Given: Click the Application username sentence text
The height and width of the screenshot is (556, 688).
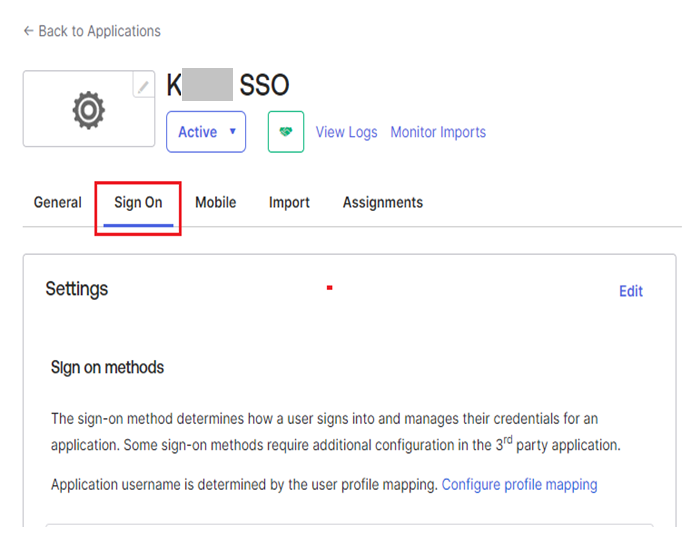Looking at the screenshot, I should pyautogui.click(x=244, y=485).
